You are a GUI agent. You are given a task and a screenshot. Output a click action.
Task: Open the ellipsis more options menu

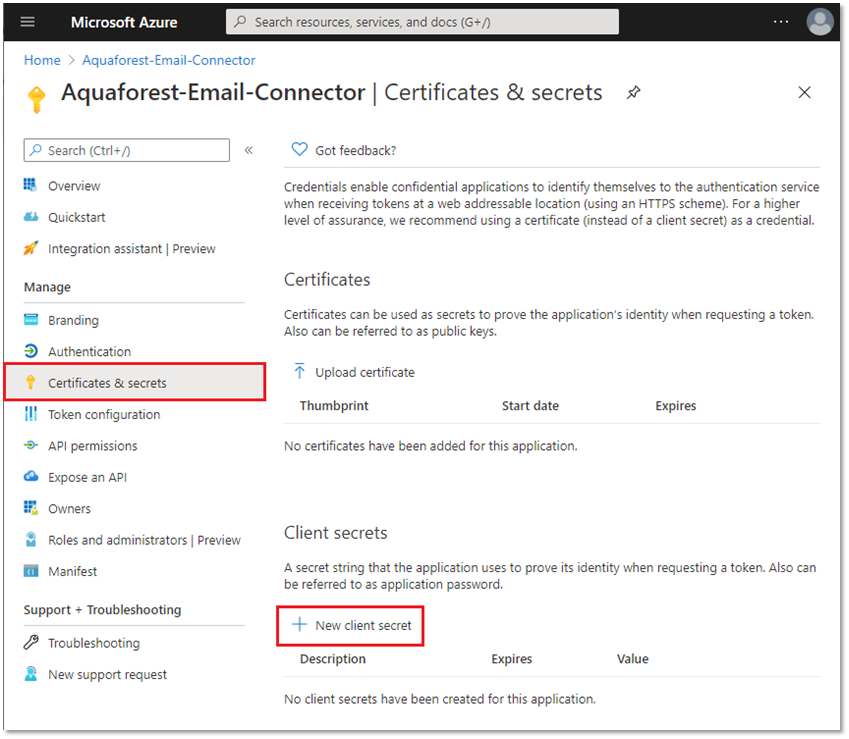tap(781, 21)
